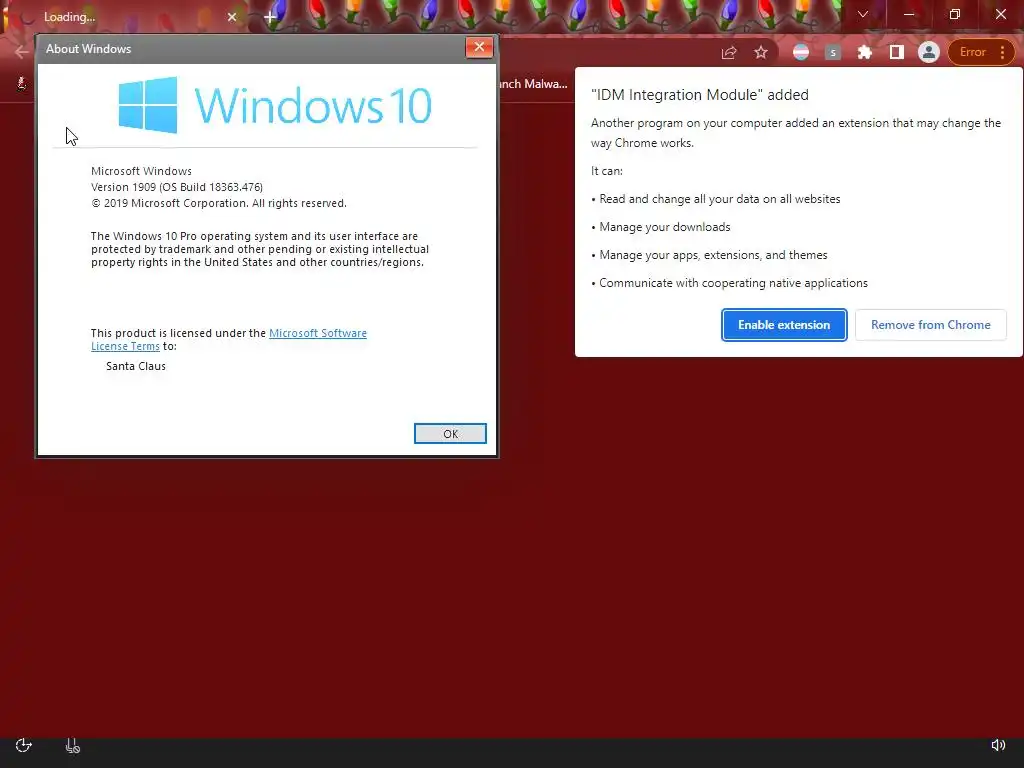The image size is (1024, 768).
Task: Close the Loading... tab
Action: tap(232, 17)
